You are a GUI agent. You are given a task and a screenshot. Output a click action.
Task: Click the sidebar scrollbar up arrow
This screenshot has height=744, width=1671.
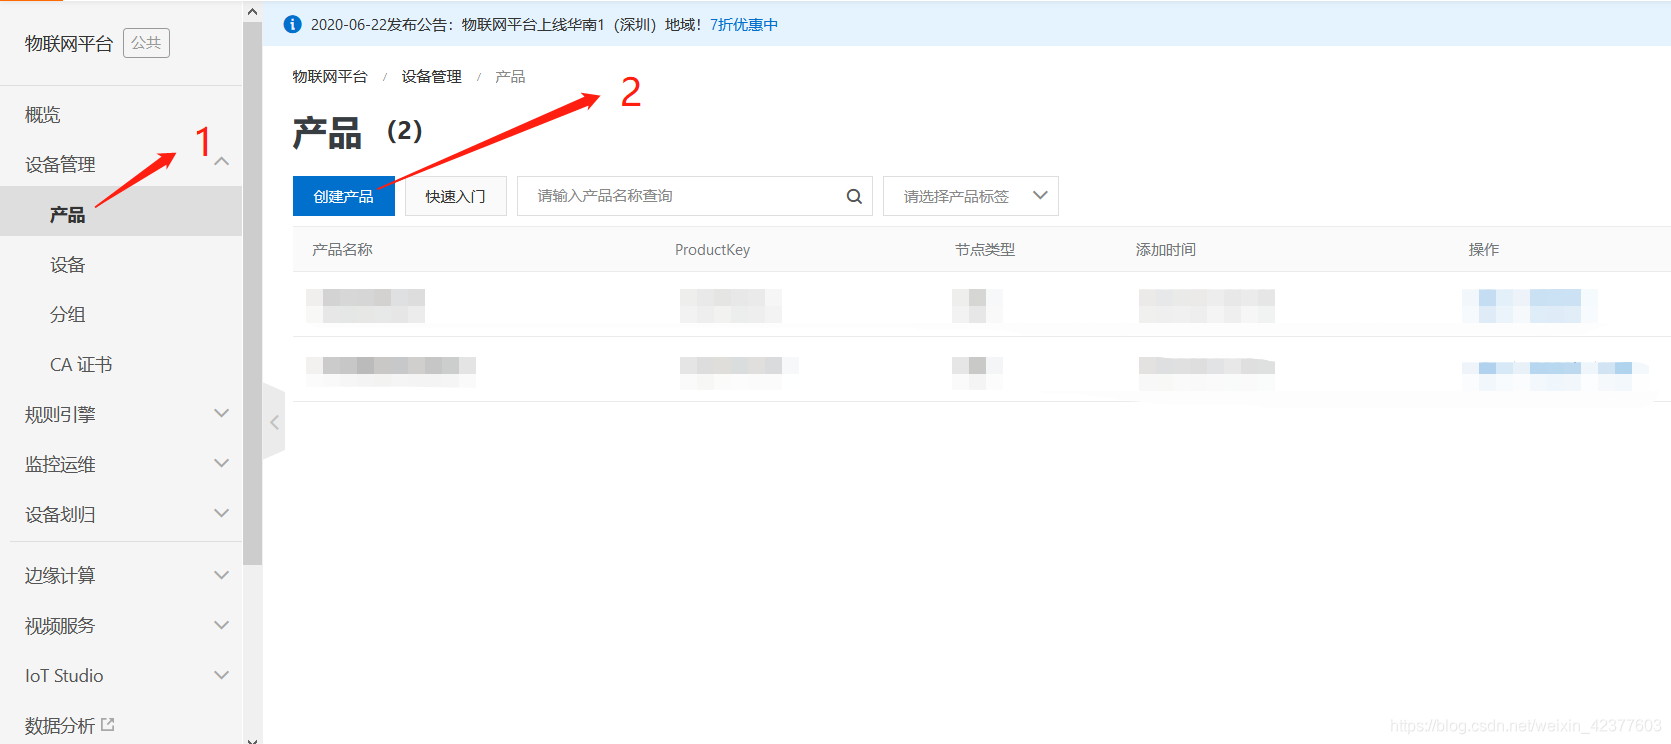pos(252,12)
